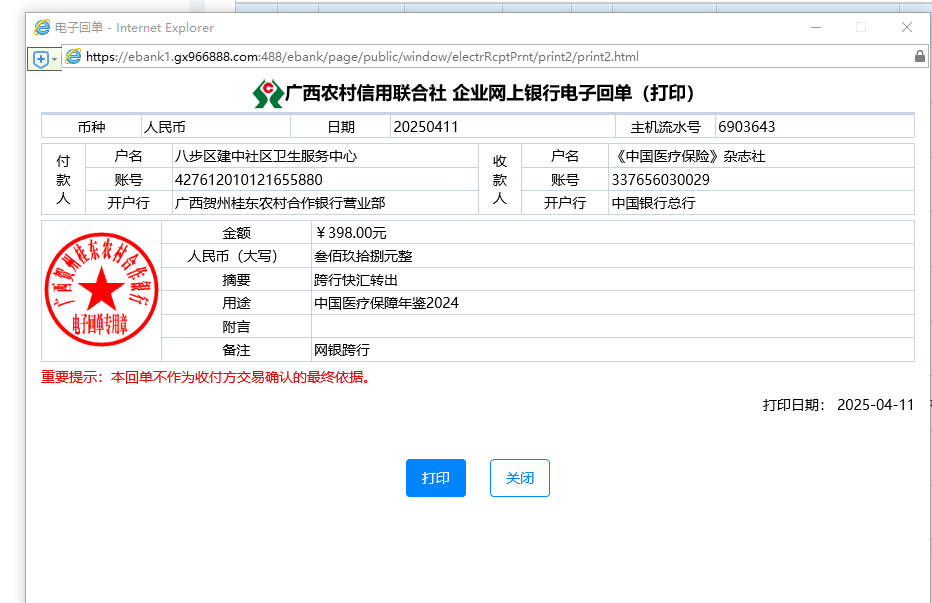This screenshot has width=932, height=603.
Task: Select the amount ¥398.00元
Action: tap(351, 233)
